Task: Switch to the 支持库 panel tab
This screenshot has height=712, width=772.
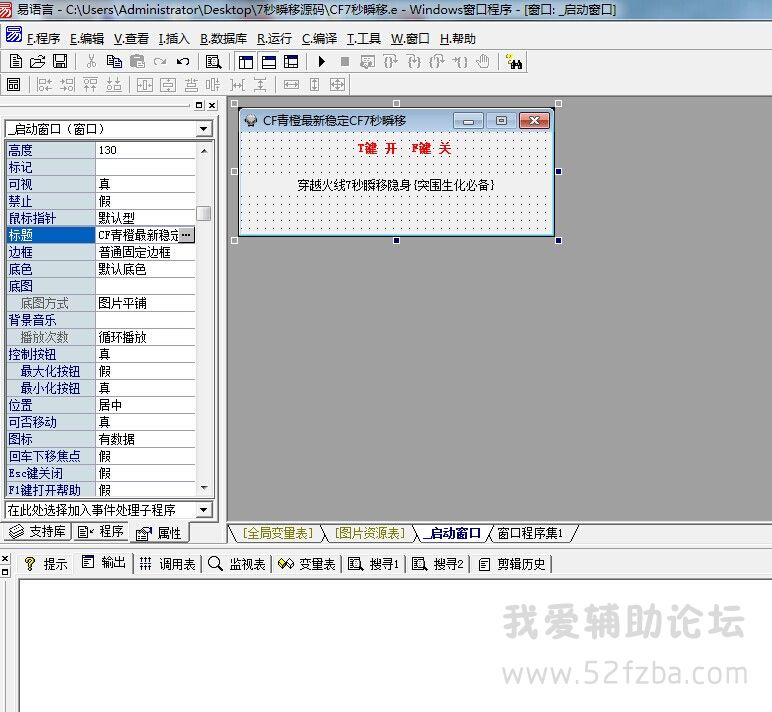Action: (38, 532)
